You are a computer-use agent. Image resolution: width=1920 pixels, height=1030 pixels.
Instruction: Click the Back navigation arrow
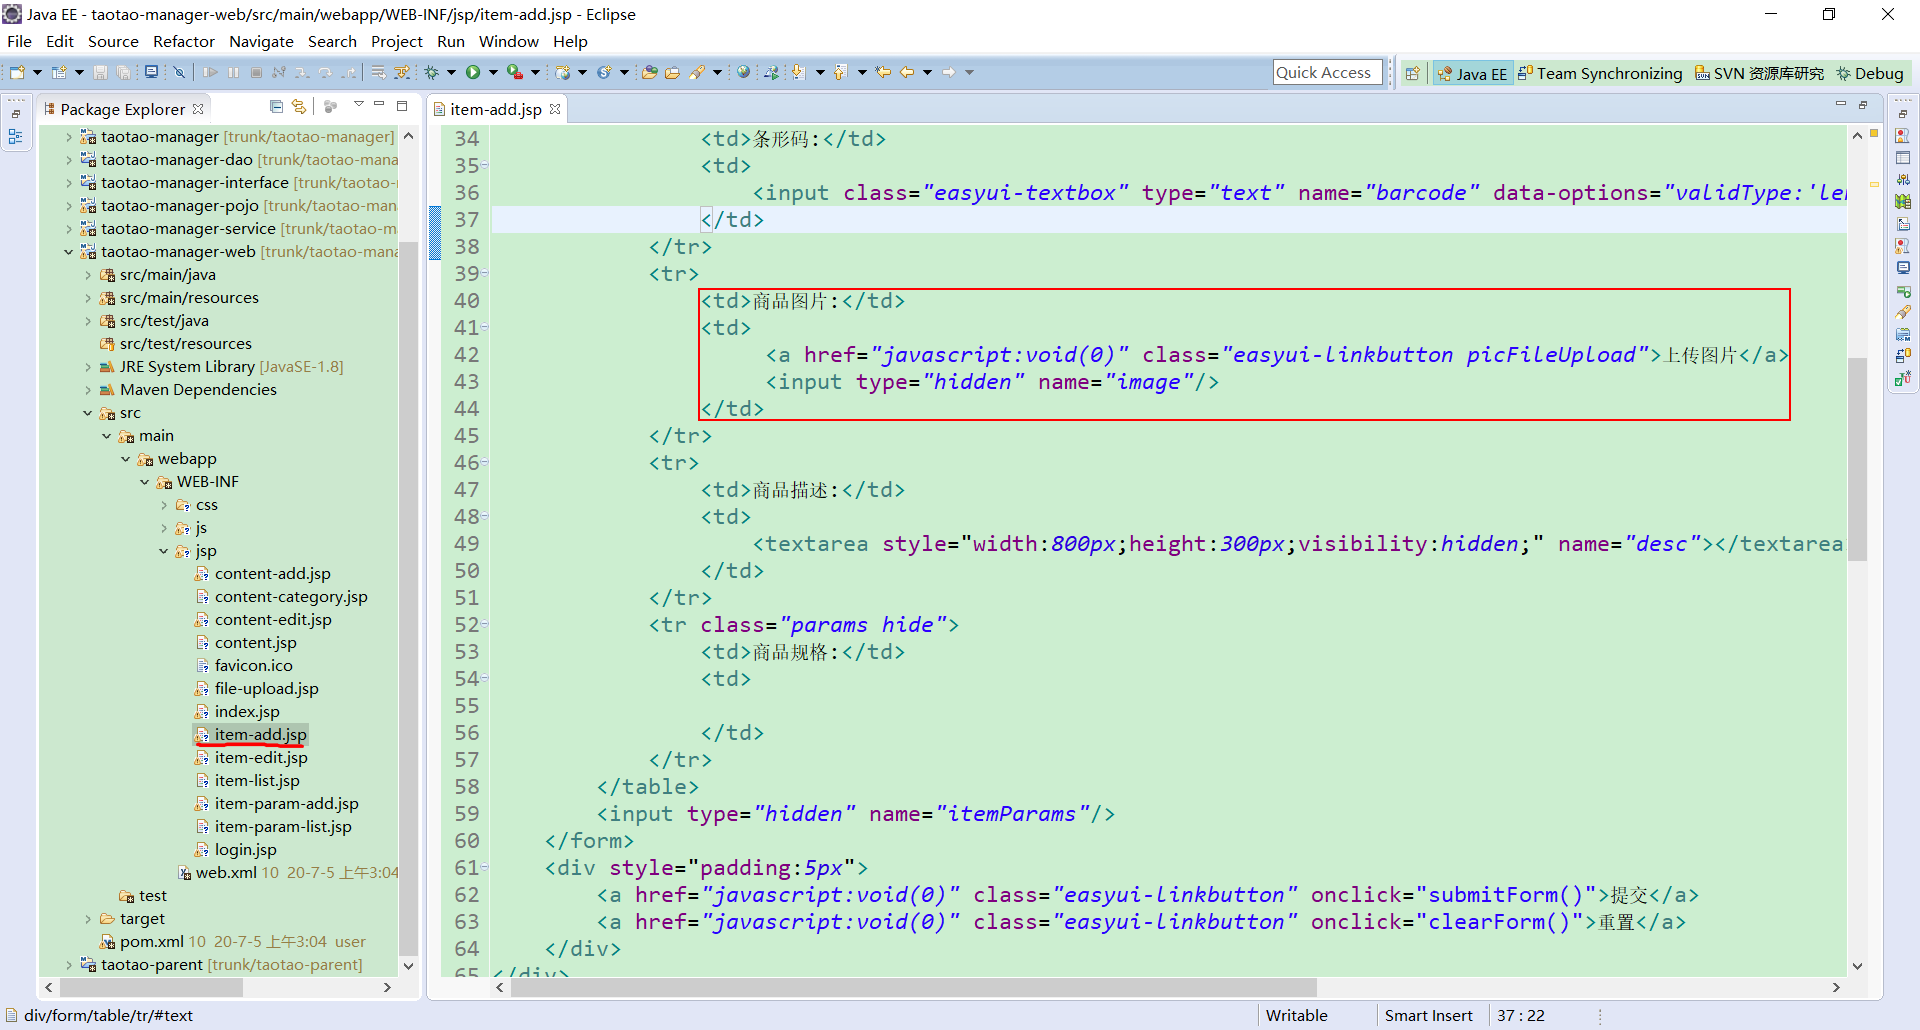click(x=907, y=72)
